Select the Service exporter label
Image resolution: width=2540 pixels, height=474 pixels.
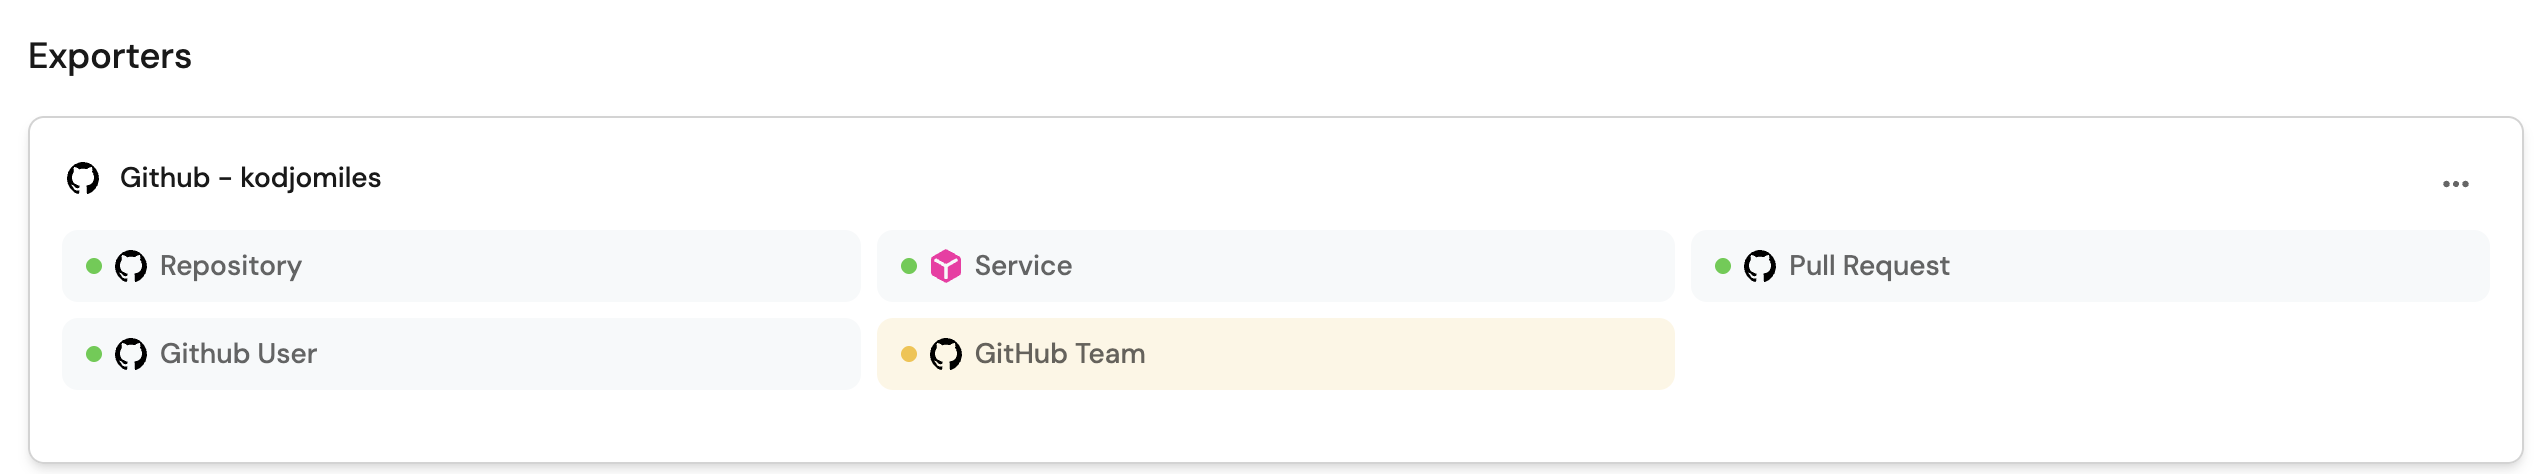pos(1023,266)
